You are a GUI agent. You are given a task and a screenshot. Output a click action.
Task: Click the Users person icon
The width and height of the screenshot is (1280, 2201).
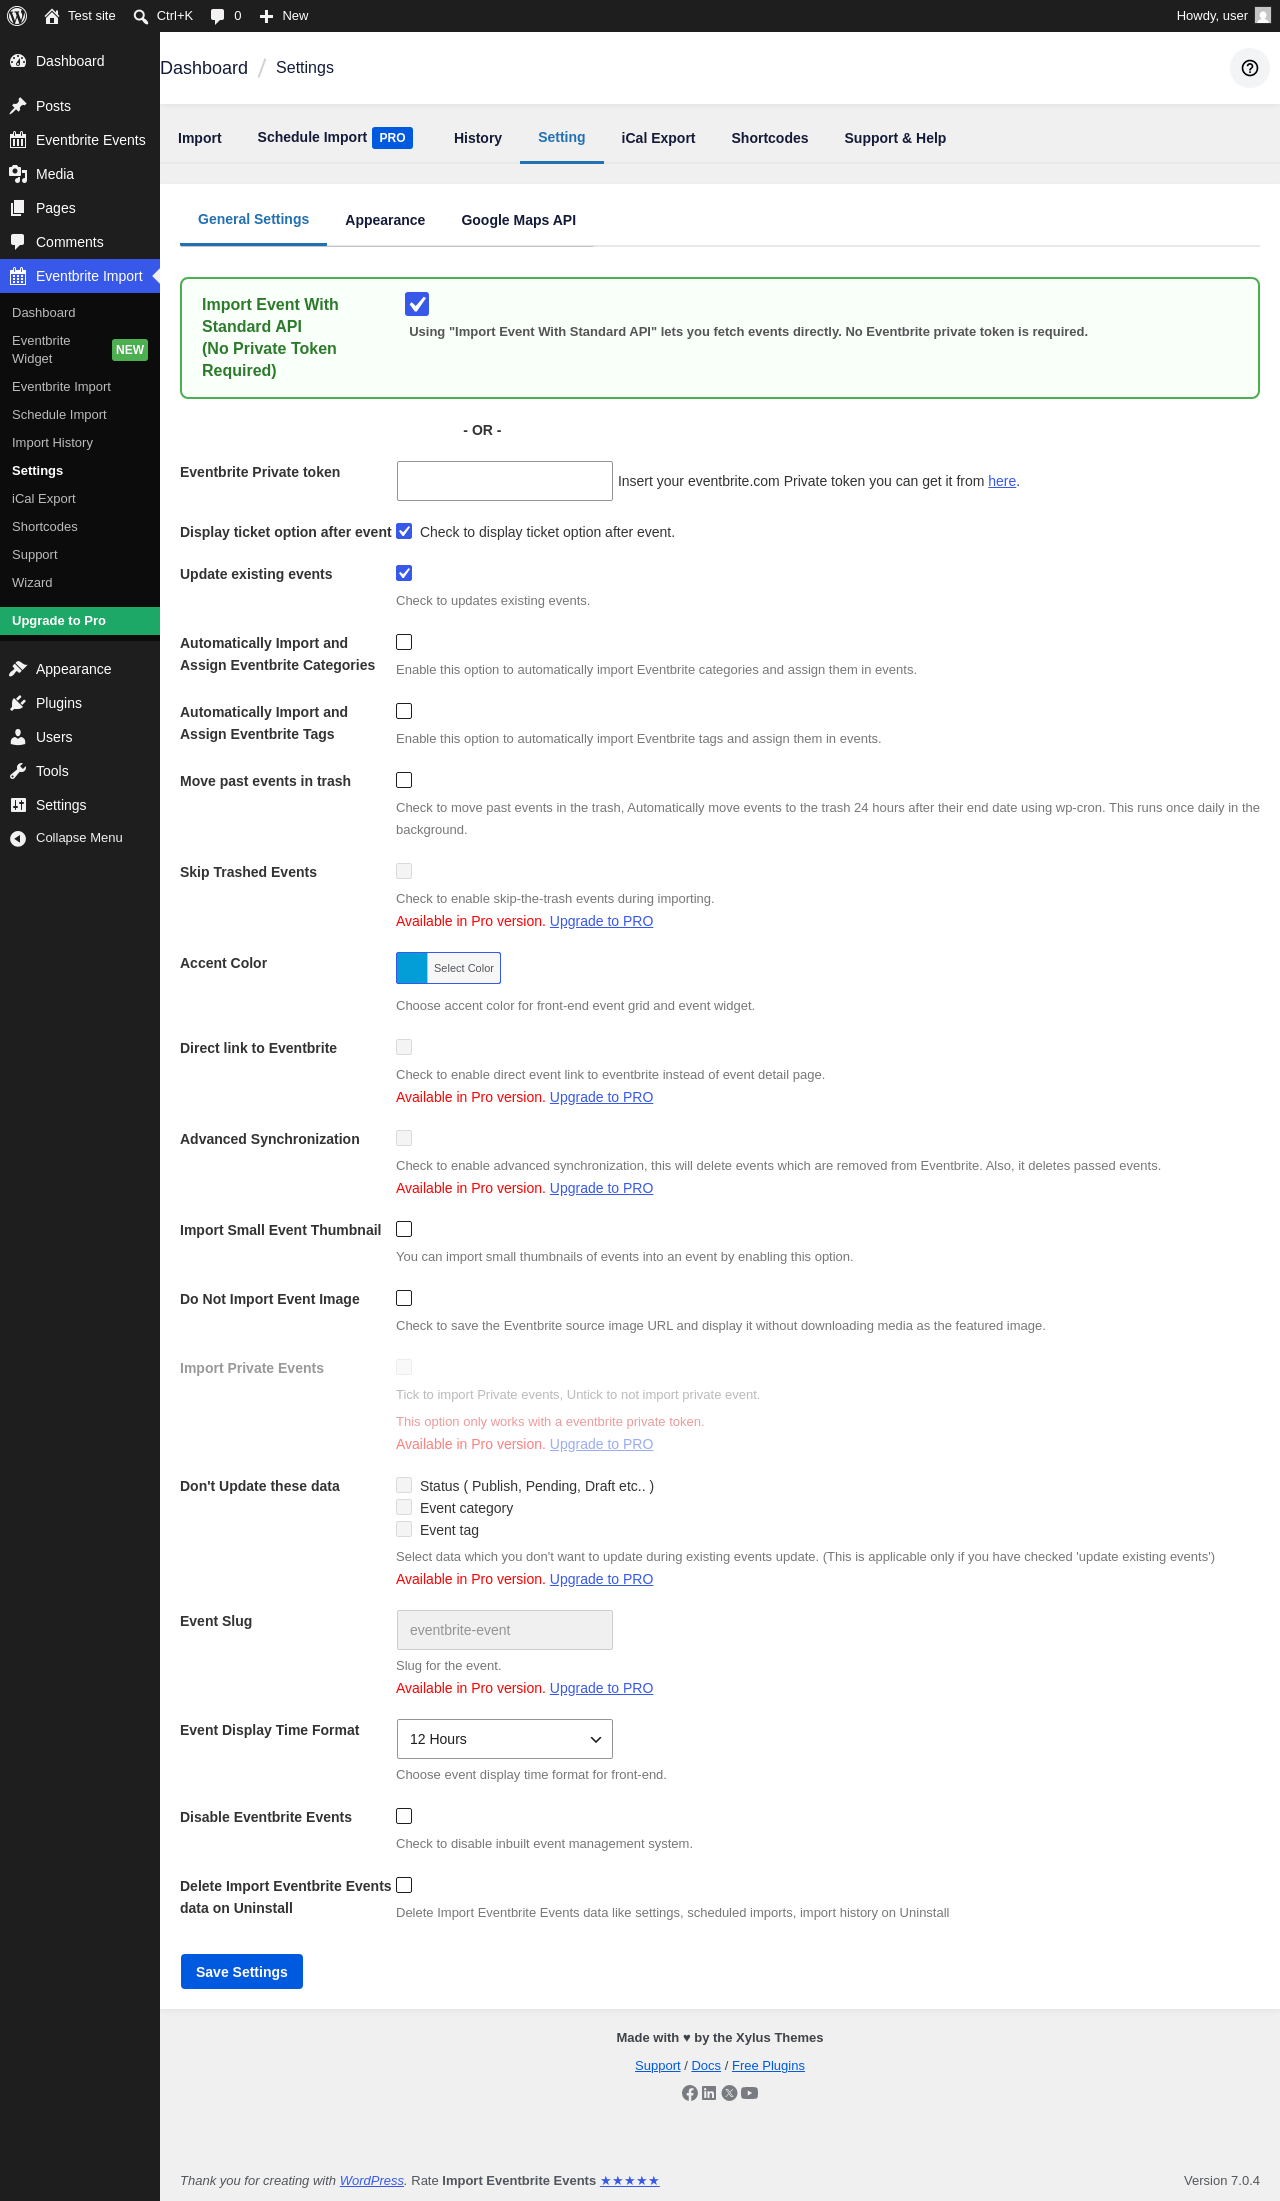tap(18, 737)
